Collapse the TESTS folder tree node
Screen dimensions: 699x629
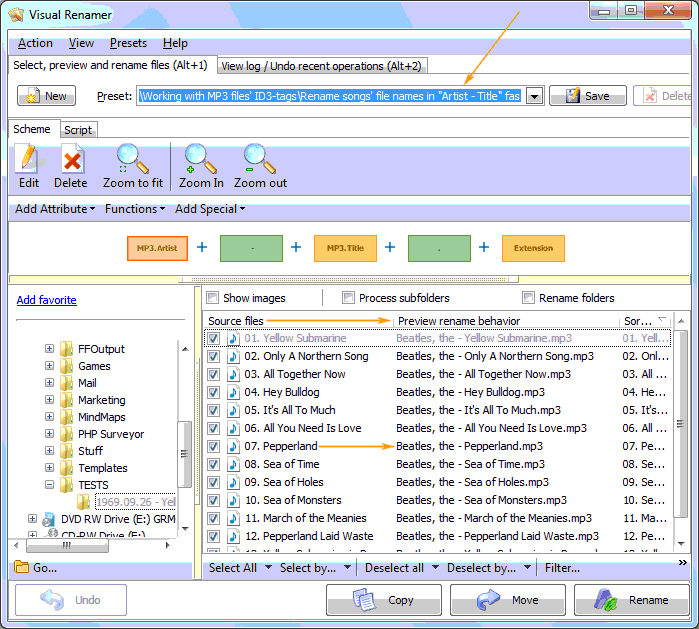tap(49, 485)
